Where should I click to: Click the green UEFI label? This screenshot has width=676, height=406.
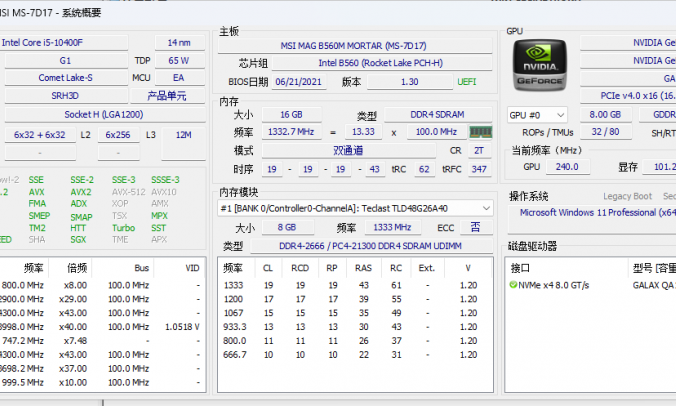[467, 82]
